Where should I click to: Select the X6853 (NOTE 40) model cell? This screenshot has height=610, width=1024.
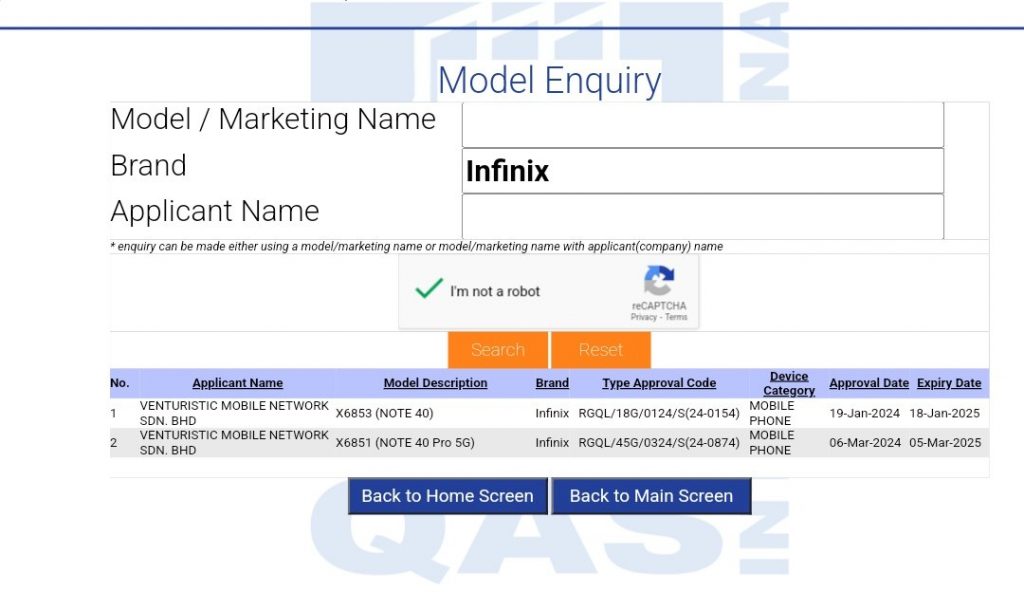coord(385,413)
